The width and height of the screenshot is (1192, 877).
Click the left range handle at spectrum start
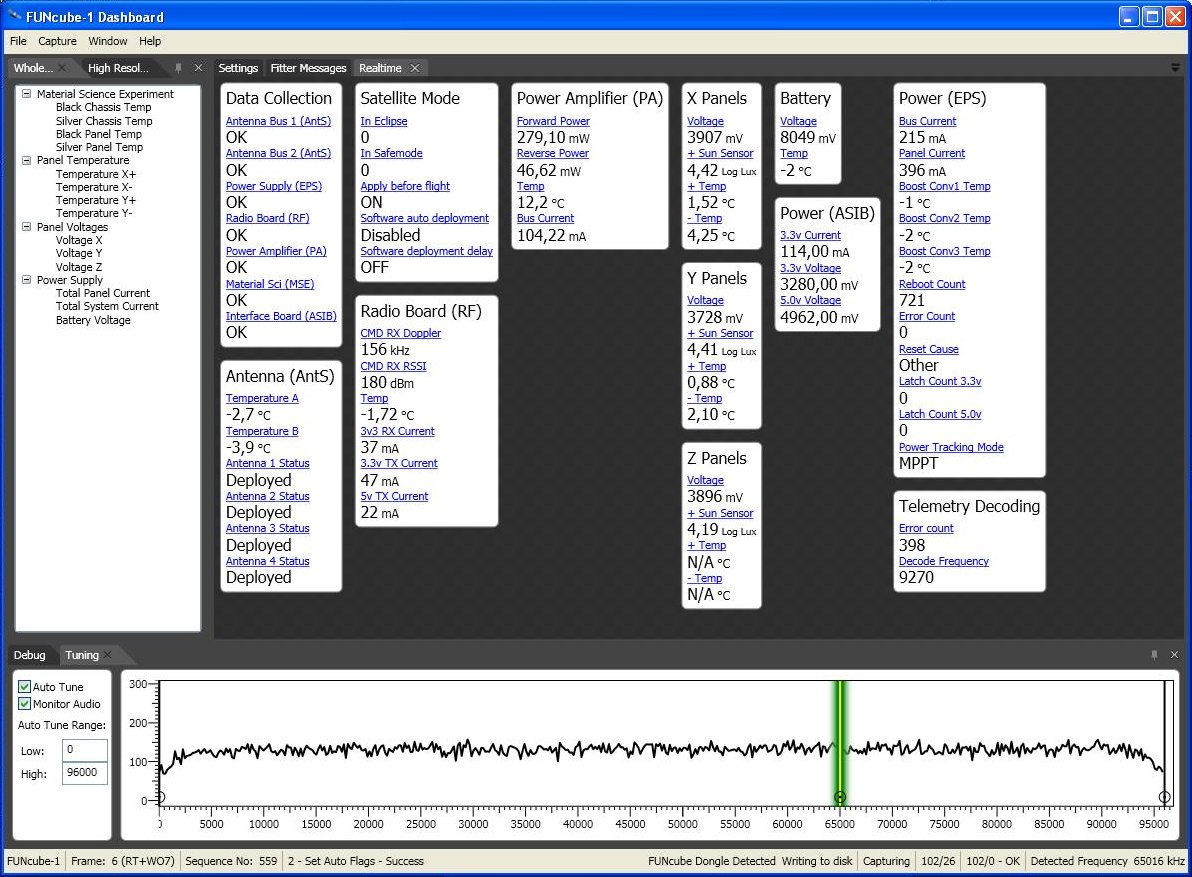pyautogui.click(x=160, y=797)
